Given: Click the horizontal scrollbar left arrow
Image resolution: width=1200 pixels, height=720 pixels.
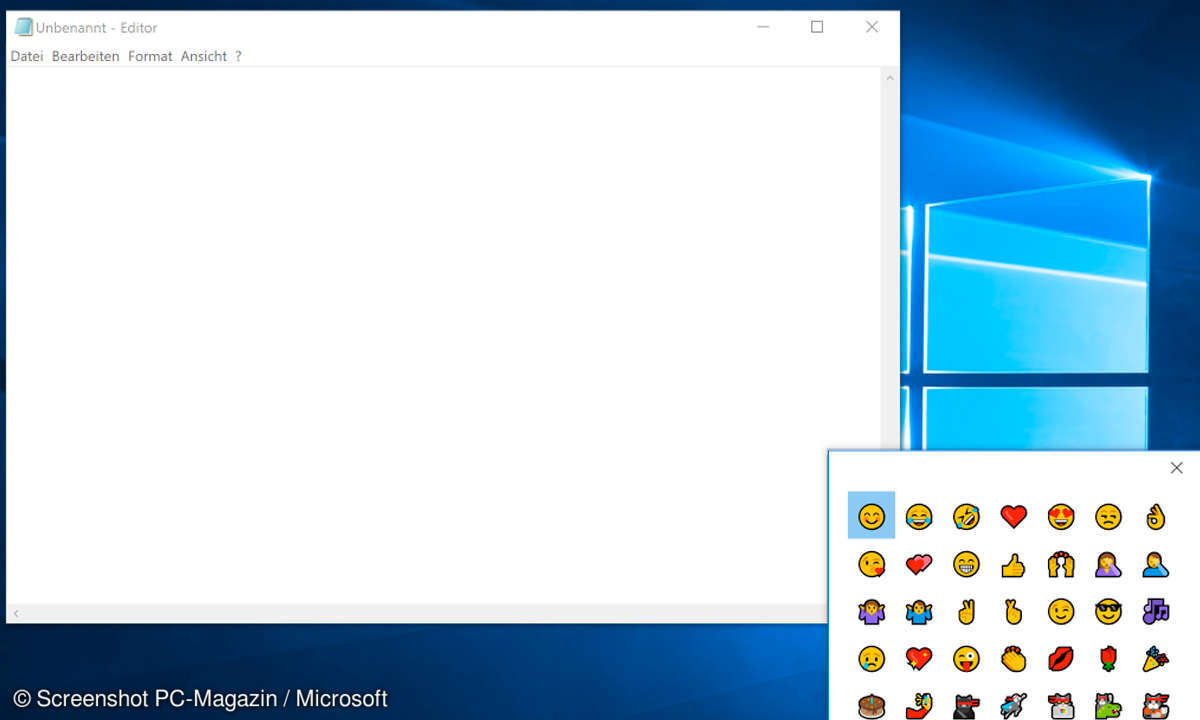Looking at the screenshot, I should pyautogui.click(x=16, y=613).
